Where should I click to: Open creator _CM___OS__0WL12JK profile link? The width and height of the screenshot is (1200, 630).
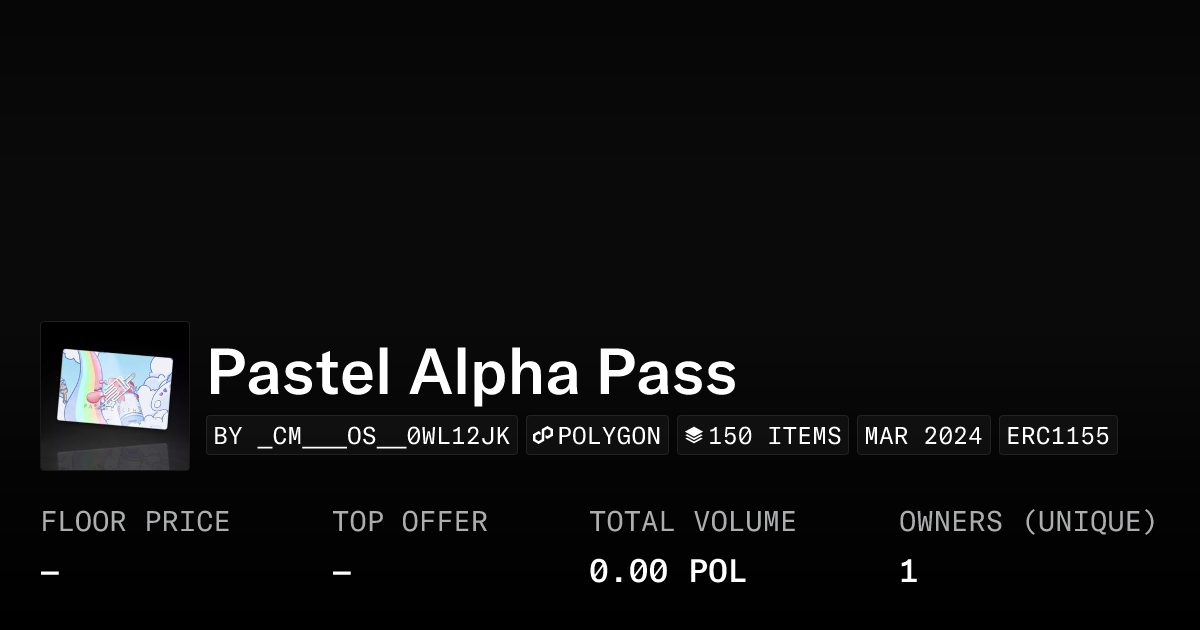(x=384, y=436)
